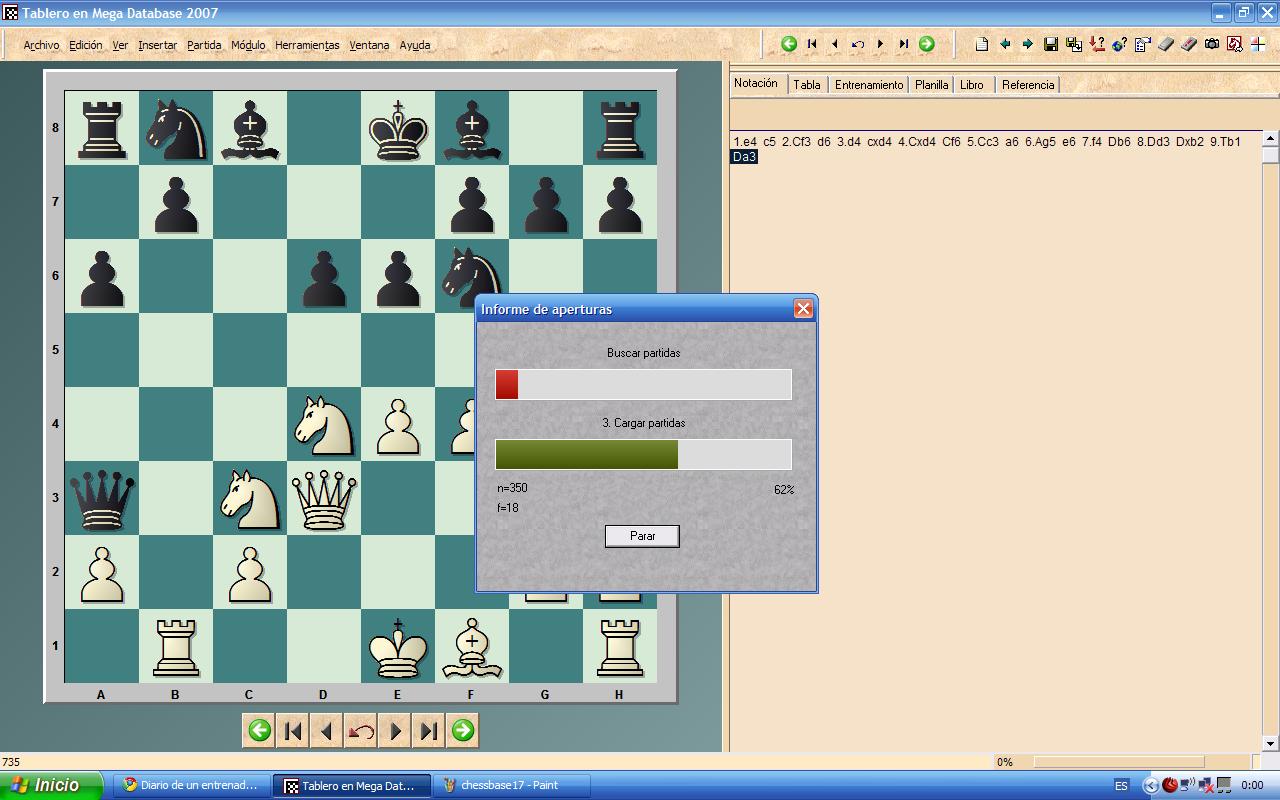Undo the move with the red curved arrow
The image size is (1280, 800).
(x=361, y=730)
